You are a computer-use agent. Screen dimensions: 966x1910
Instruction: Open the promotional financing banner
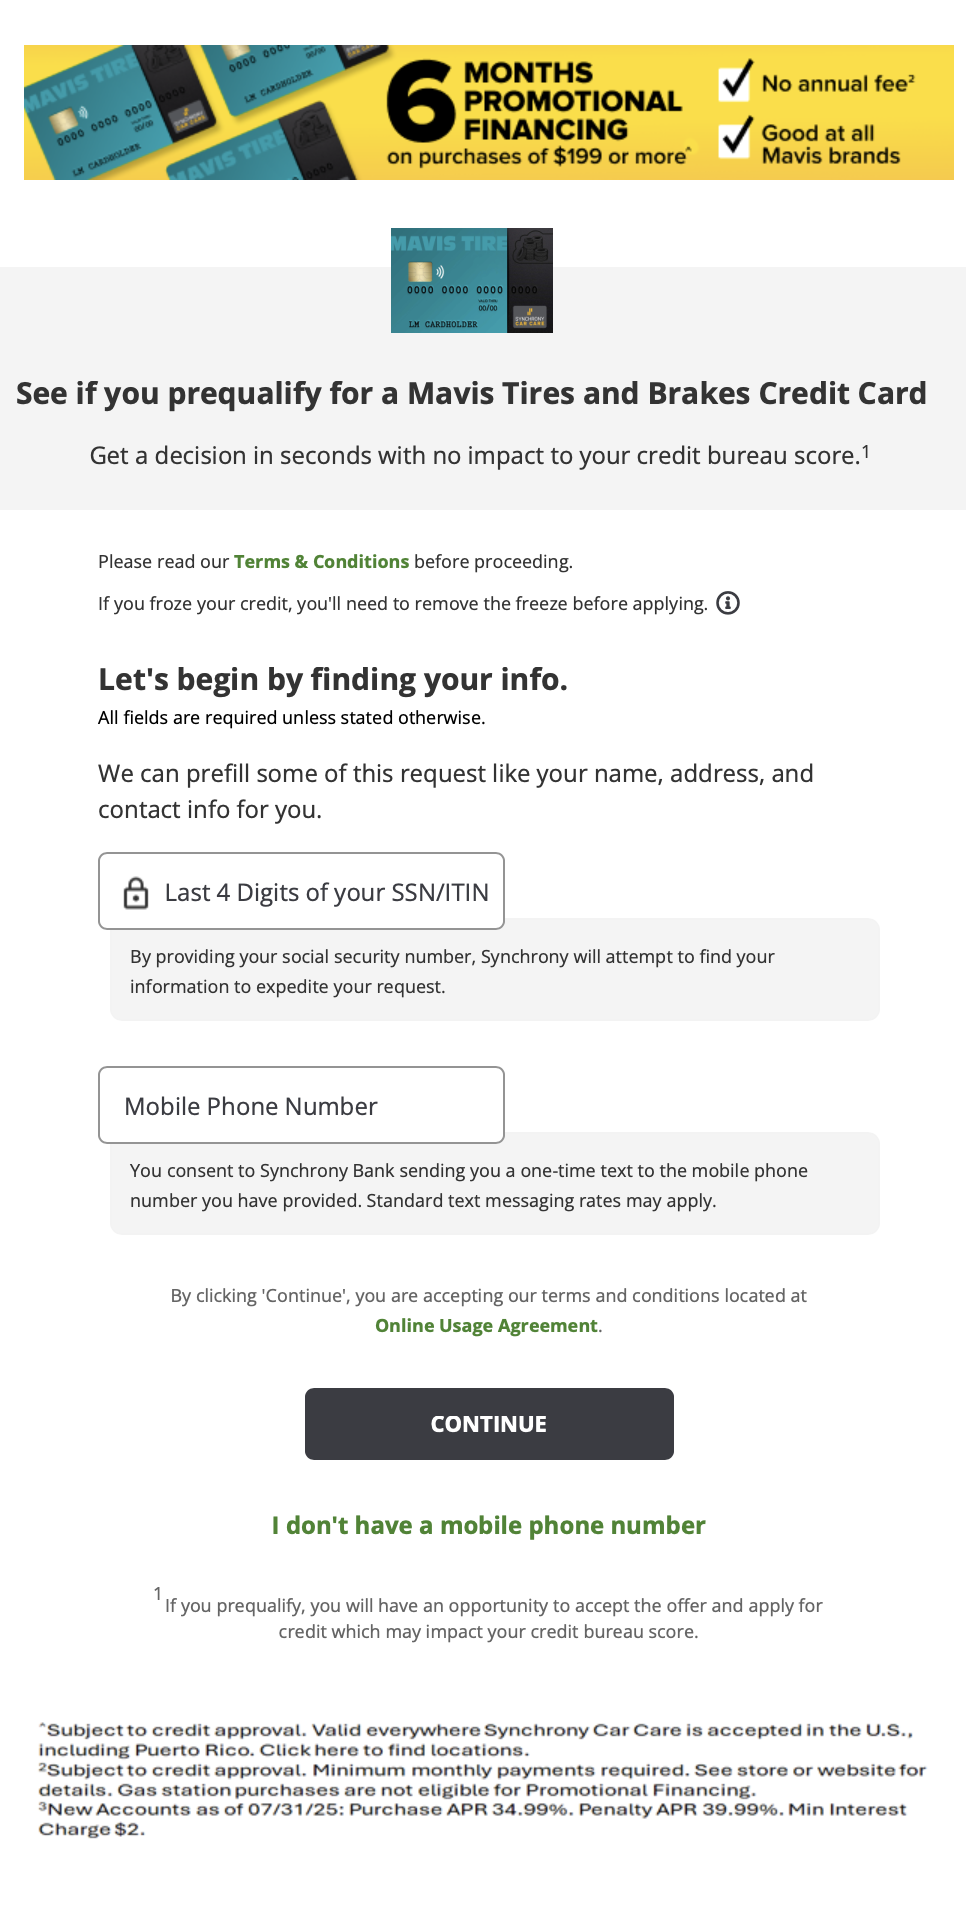489,112
